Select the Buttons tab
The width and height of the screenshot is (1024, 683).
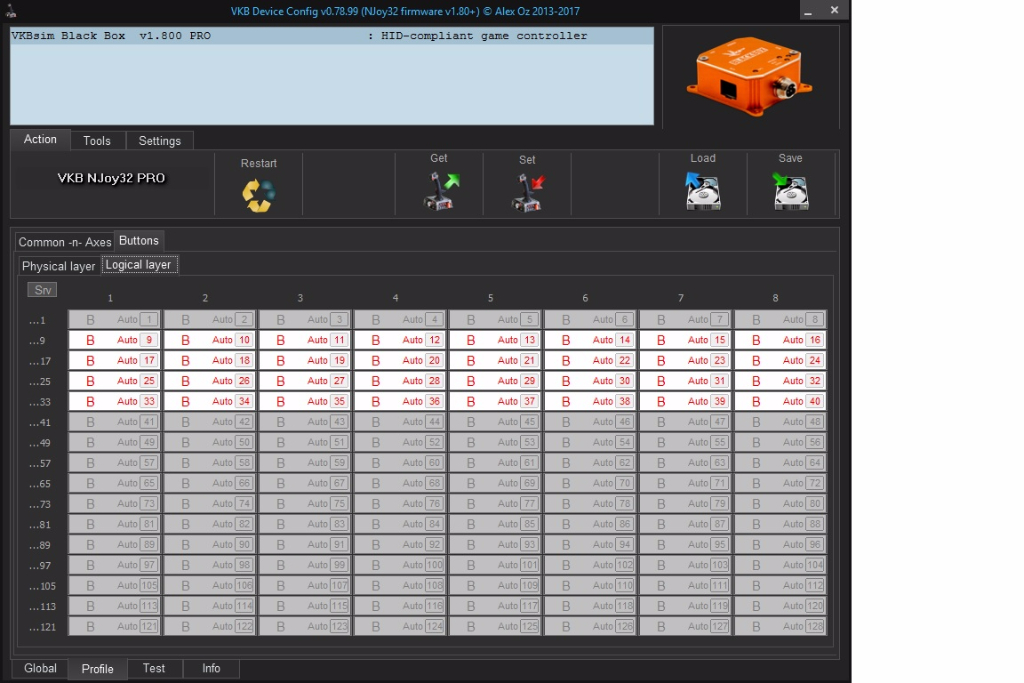tap(138, 240)
